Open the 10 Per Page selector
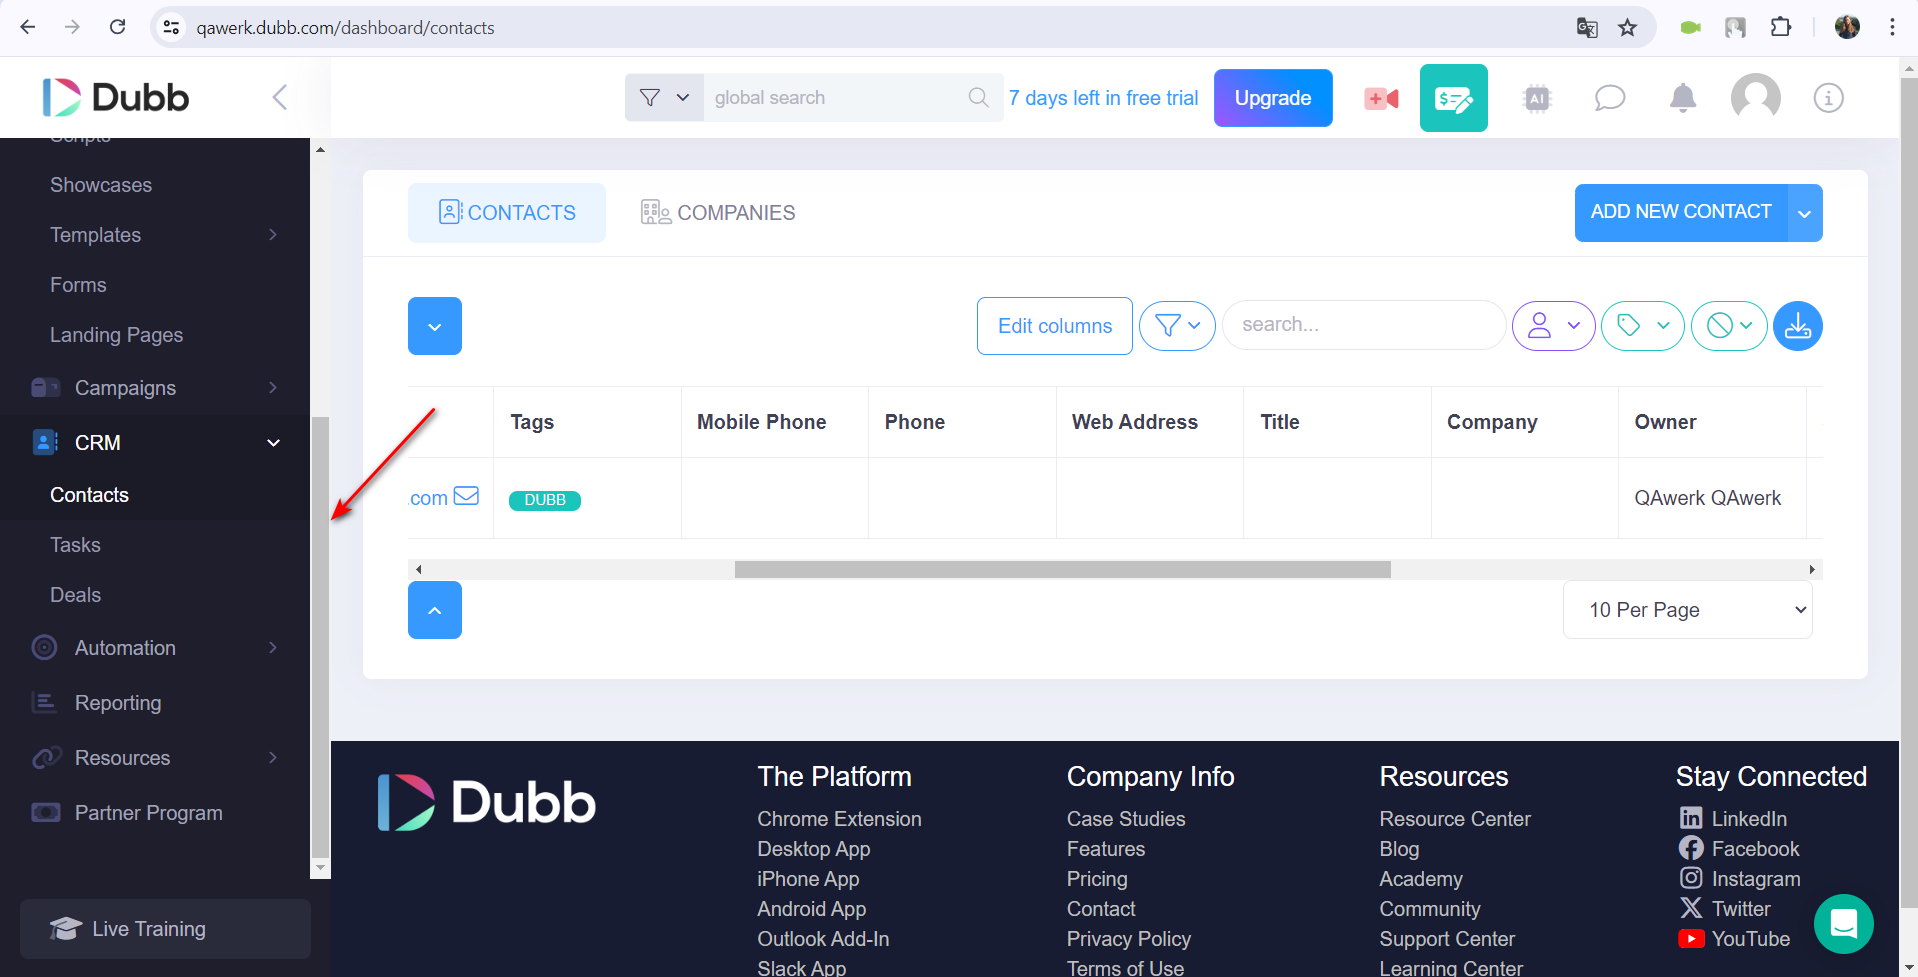Screen dimensions: 1918x977 click(1688, 609)
